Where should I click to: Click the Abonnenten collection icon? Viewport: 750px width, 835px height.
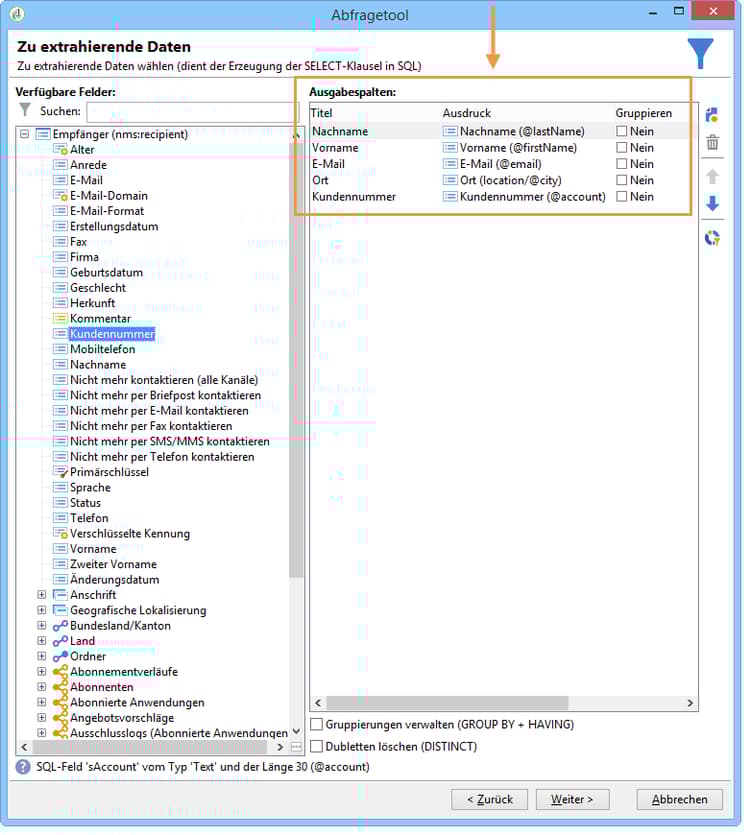pos(60,687)
